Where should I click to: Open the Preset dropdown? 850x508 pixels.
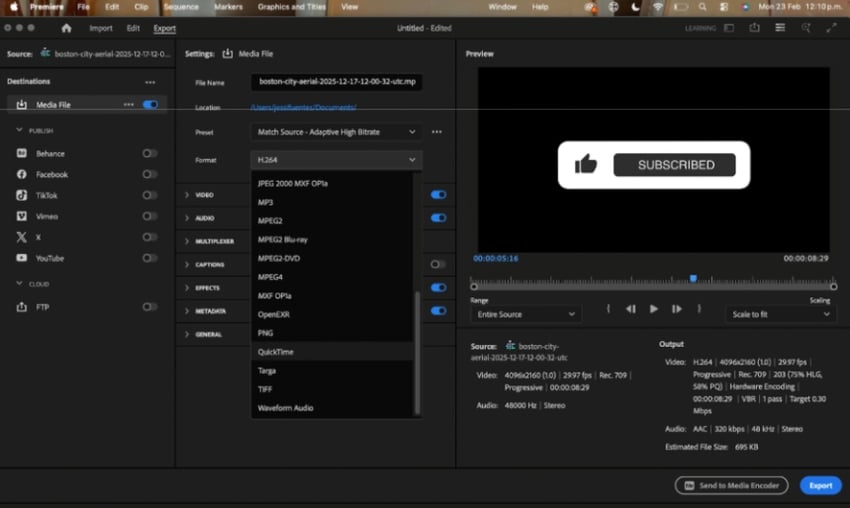point(336,132)
